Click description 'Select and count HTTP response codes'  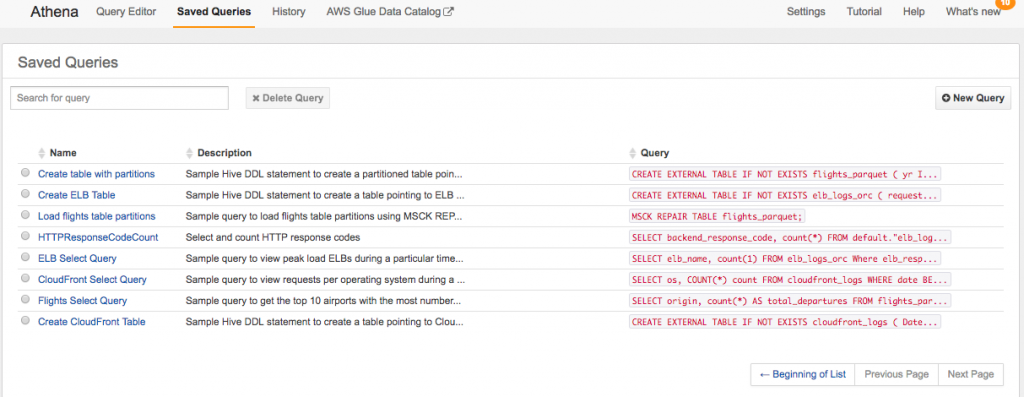[x=273, y=237]
